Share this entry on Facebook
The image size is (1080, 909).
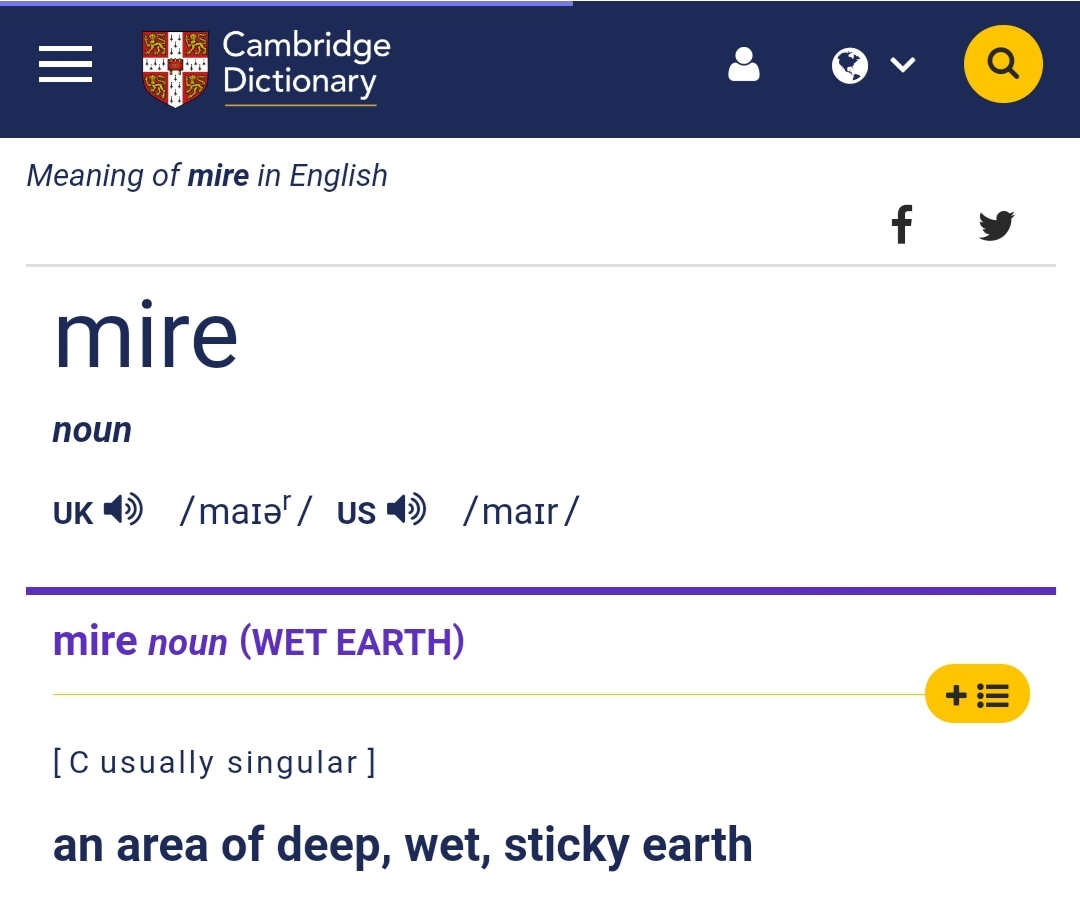coord(902,224)
